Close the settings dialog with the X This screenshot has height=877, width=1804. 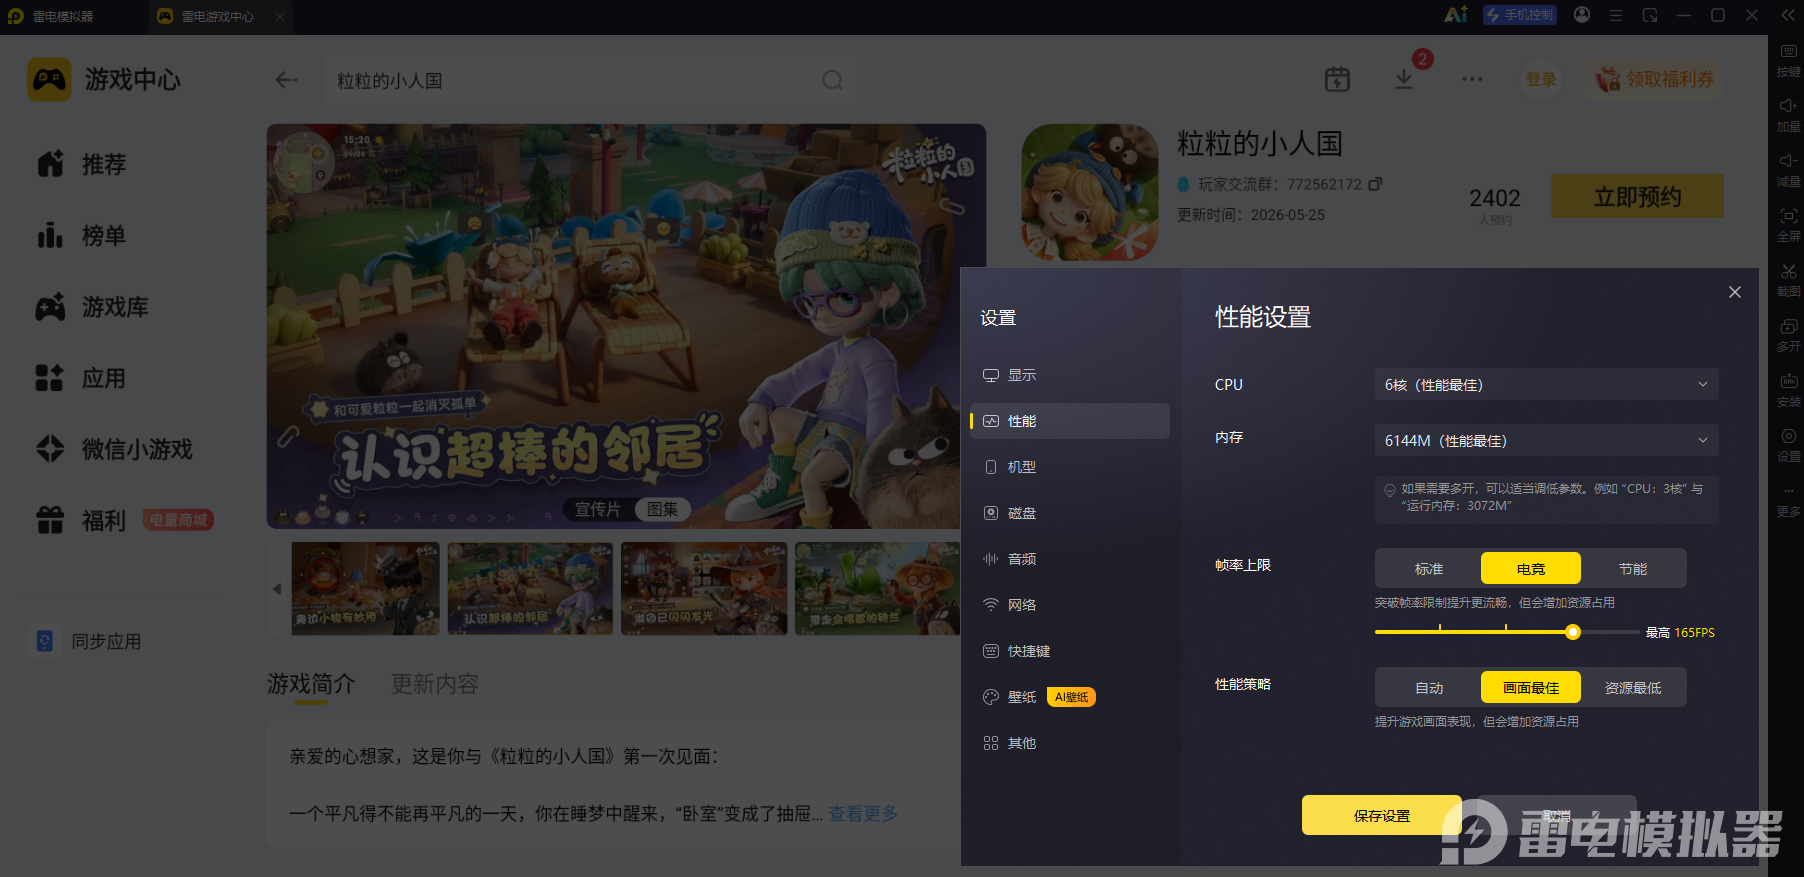(x=1735, y=292)
